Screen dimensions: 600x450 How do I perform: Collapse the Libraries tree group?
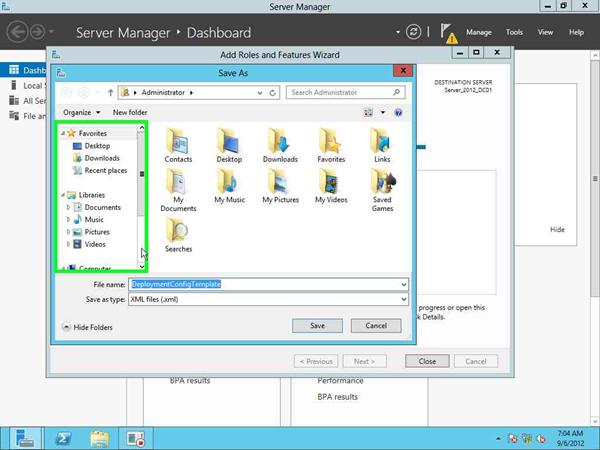63,195
